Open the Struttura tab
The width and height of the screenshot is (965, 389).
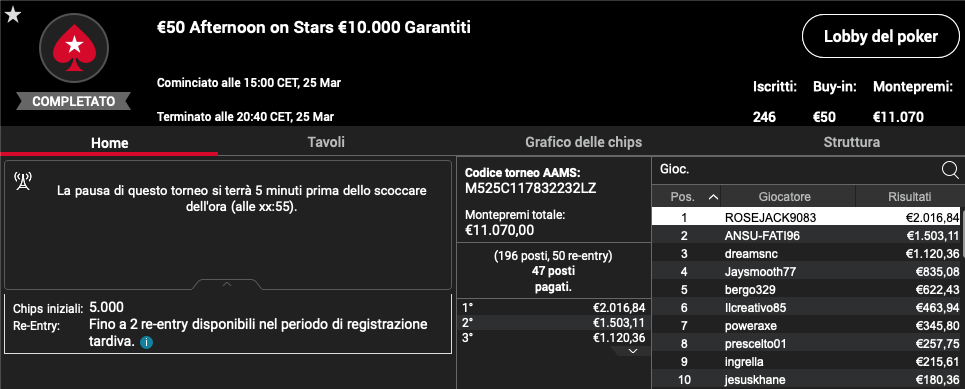[851, 142]
